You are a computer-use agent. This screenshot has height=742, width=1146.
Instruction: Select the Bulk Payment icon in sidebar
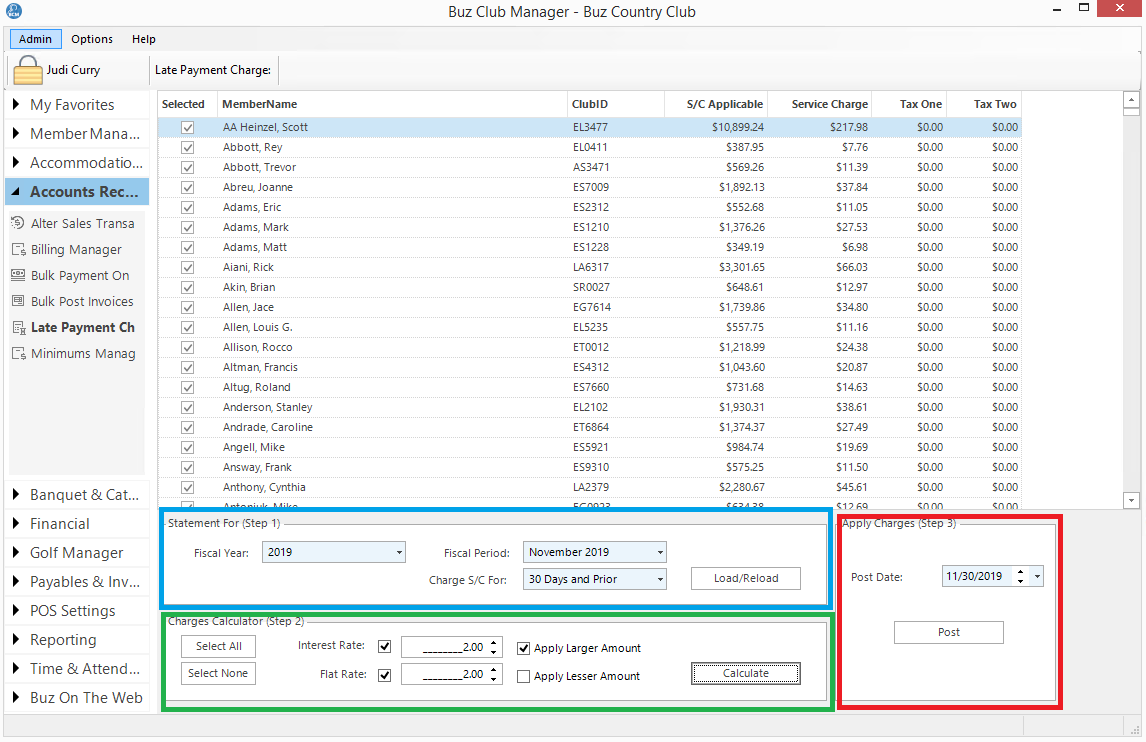pyautogui.click(x=18, y=275)
